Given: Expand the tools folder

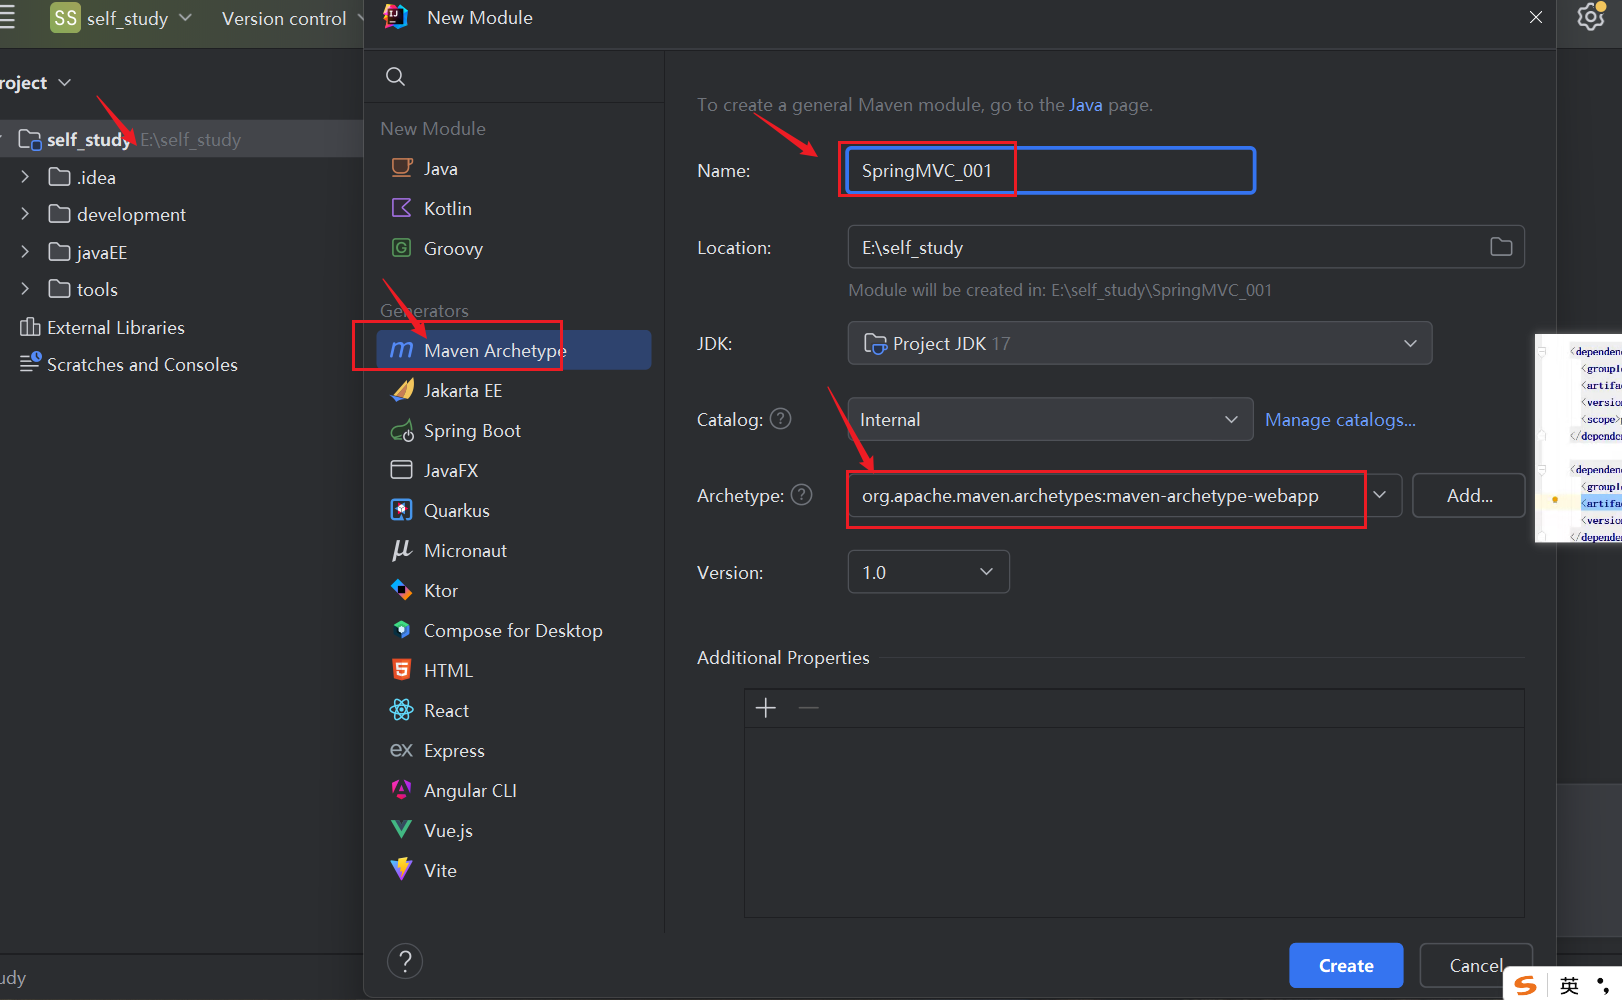Looking at the screenshot, I should 25,289.
